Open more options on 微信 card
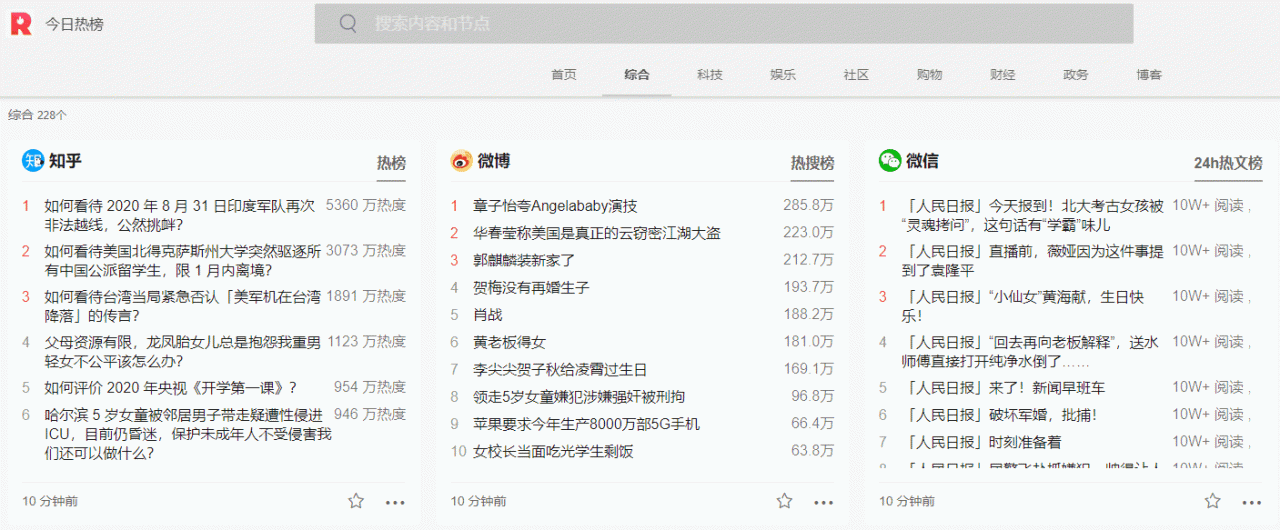 tap(1251, 502)
